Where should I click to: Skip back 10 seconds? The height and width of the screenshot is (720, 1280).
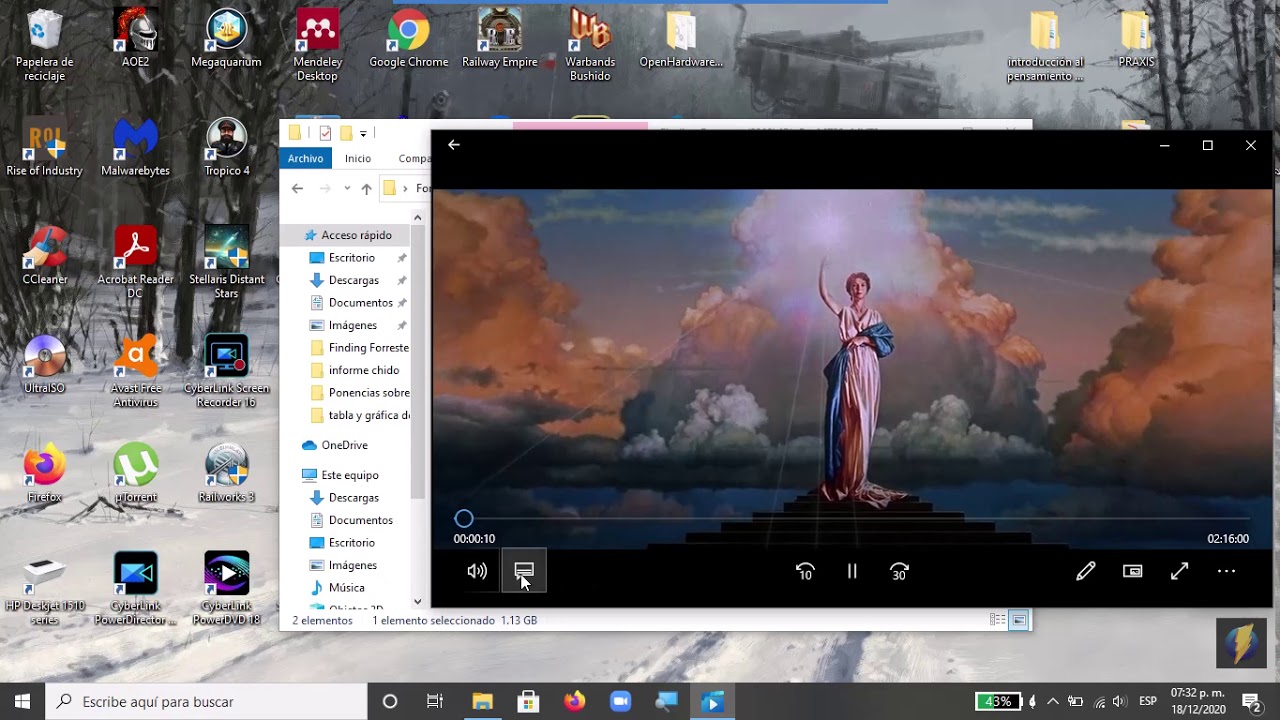(805, 571)
